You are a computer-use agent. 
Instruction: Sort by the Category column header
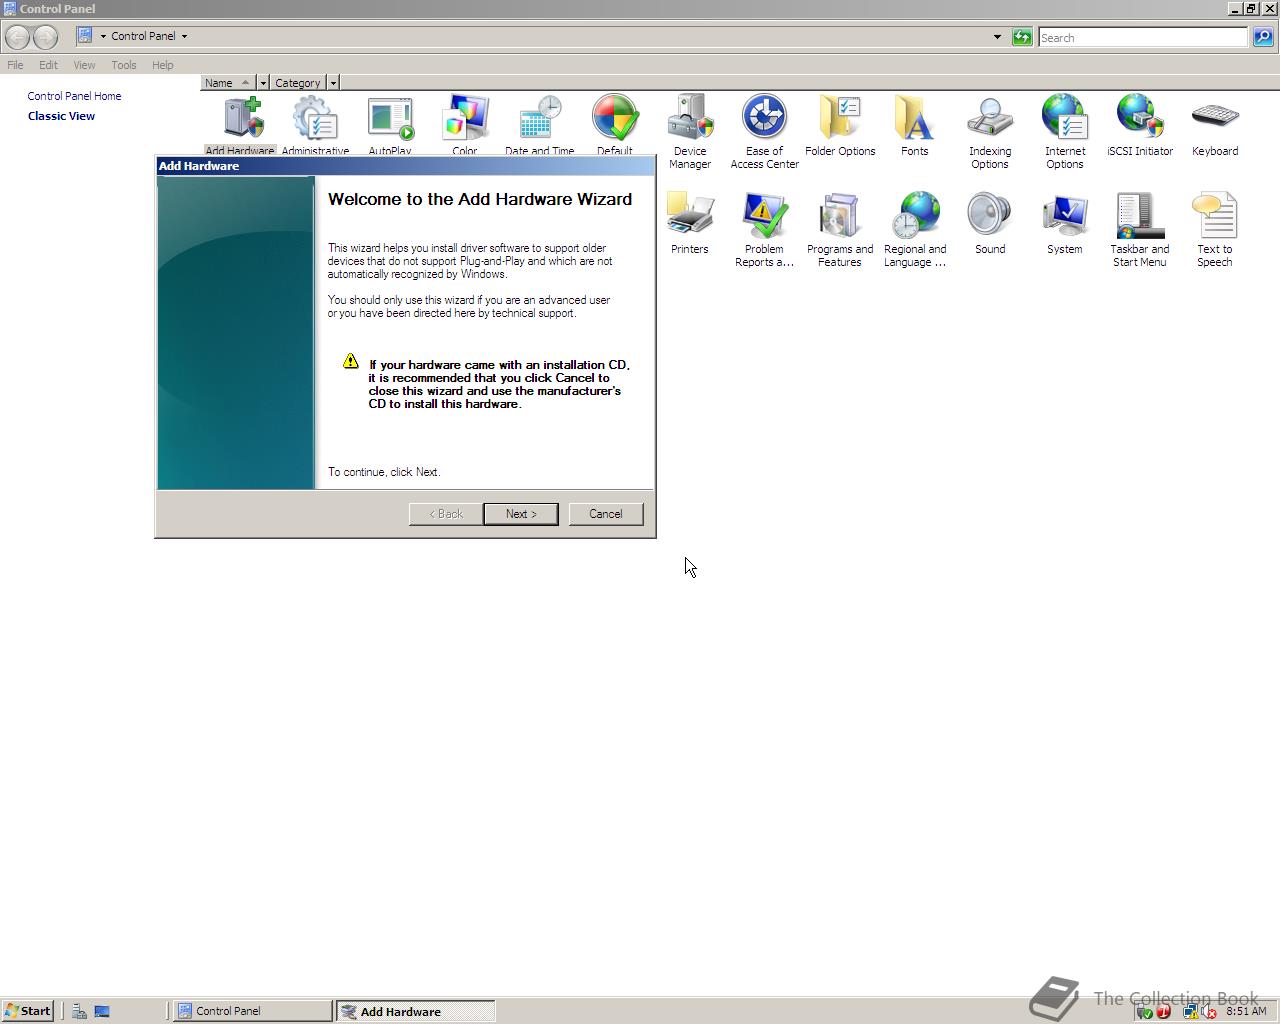(x=298, y=83)
